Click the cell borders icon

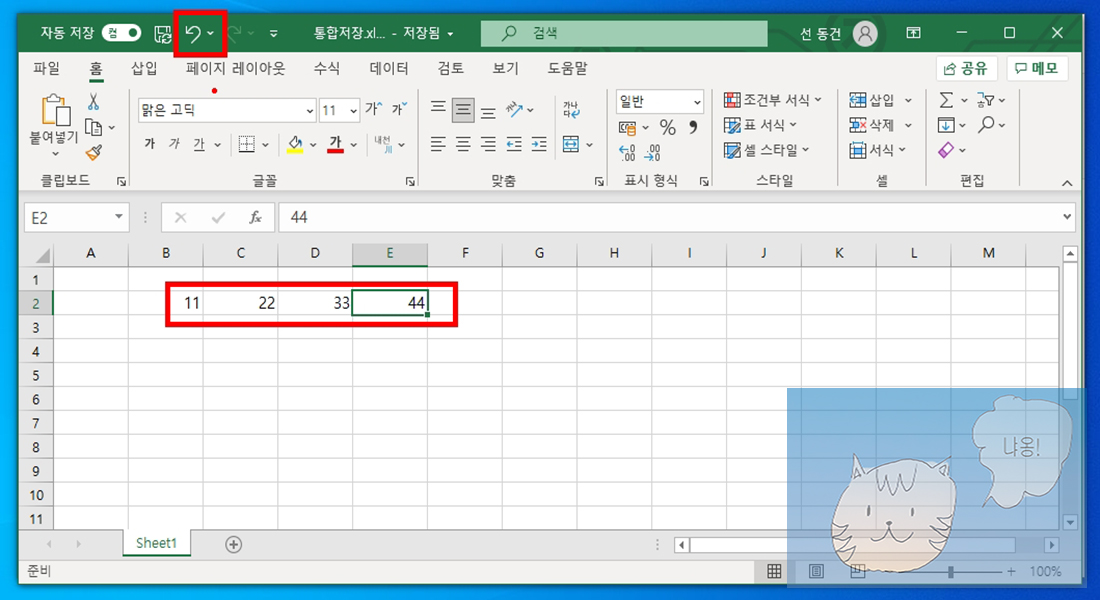pyautogui.click(x=246, y=145)
